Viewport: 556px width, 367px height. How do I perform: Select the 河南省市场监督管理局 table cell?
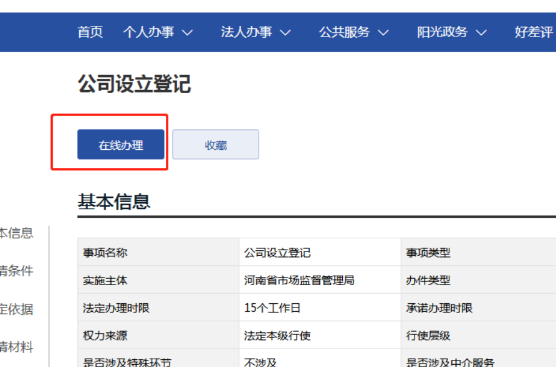pos(320,280)
